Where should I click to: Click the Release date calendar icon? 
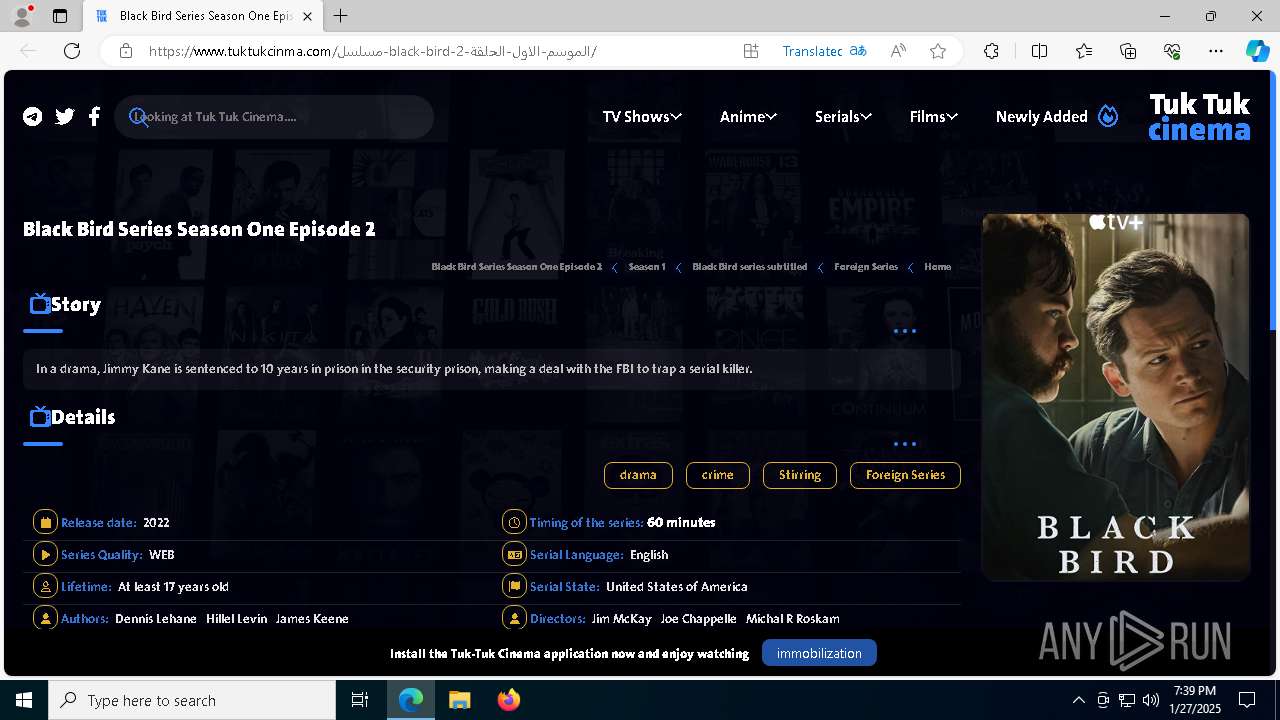pos(45,522)
